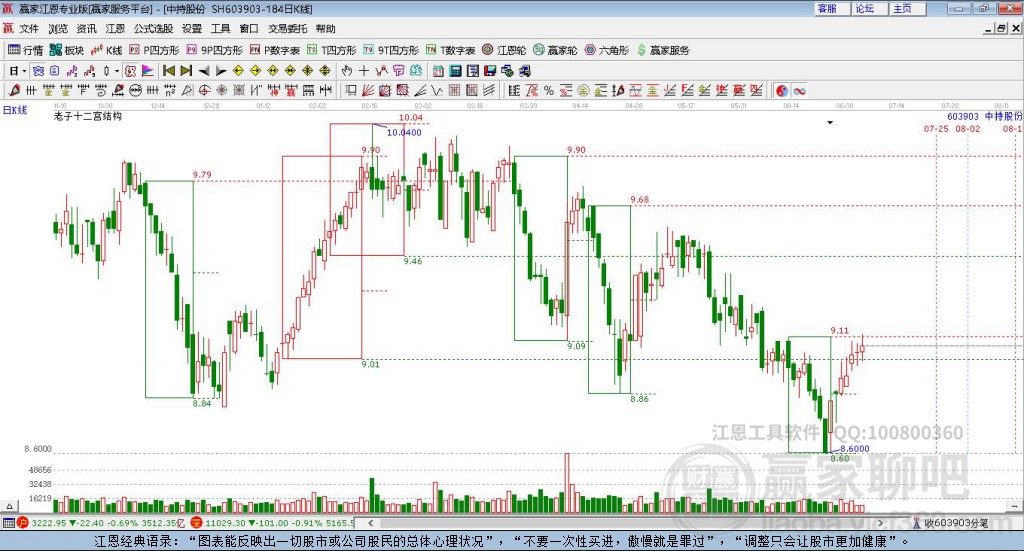Open the 浏览 menu
The image size is (1024, 551).
tap(57, 29)
